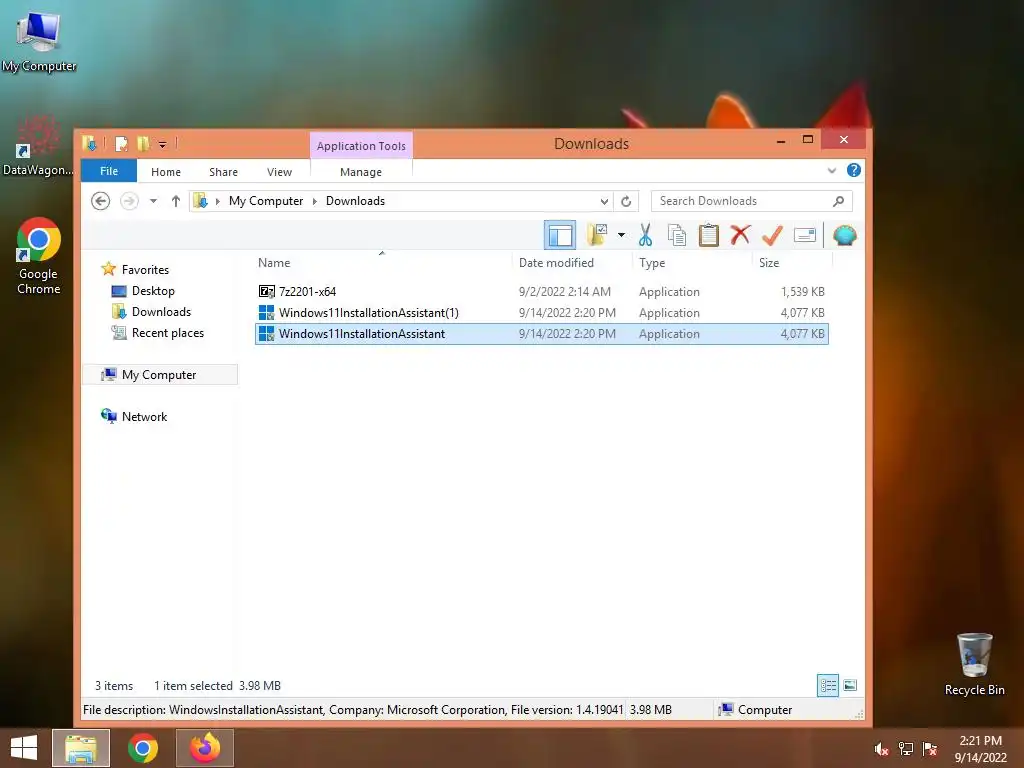The height and width of the screenshot is (768, 1024).
Task: Click quick access New Folder icon
Action: (x=143, y=144)
